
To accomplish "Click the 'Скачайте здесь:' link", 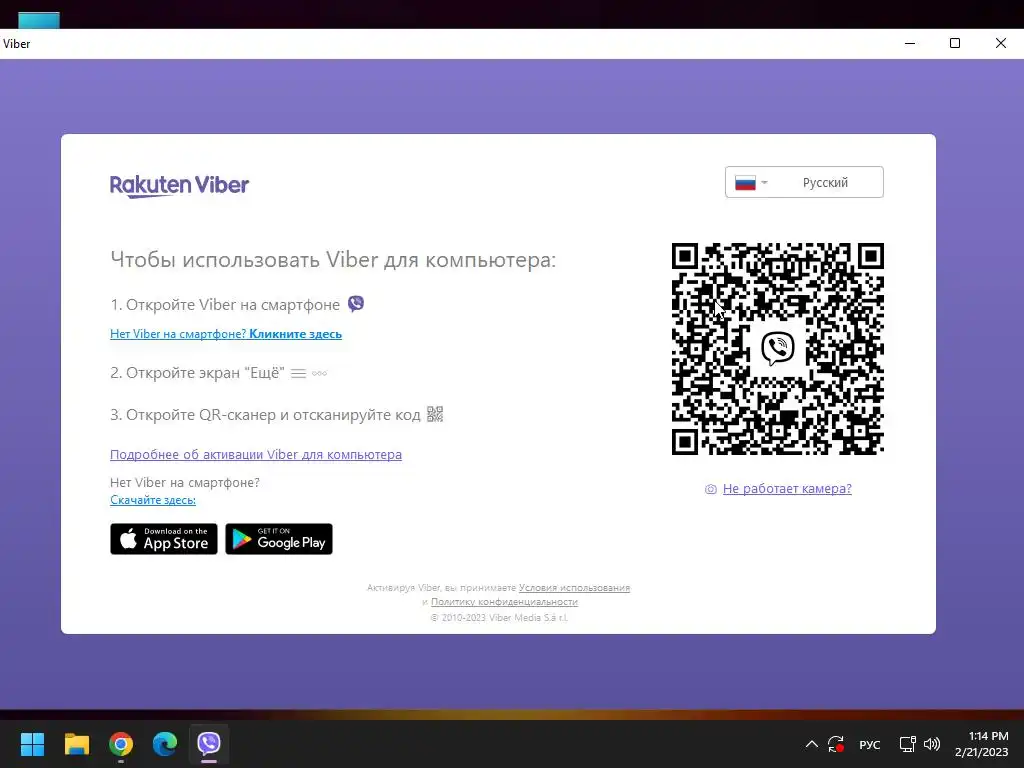I will (x=153, y=500).
